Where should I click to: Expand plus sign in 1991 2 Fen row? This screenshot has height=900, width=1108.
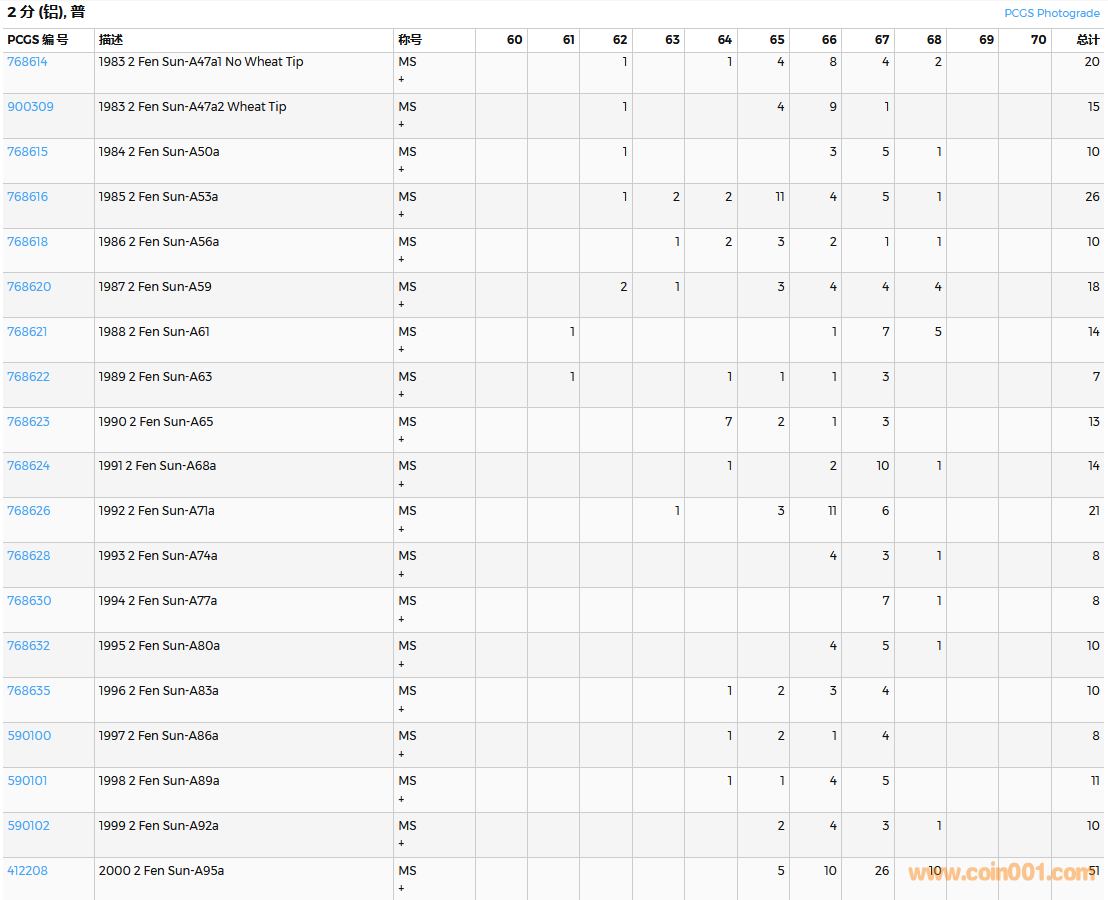point(402,484)
